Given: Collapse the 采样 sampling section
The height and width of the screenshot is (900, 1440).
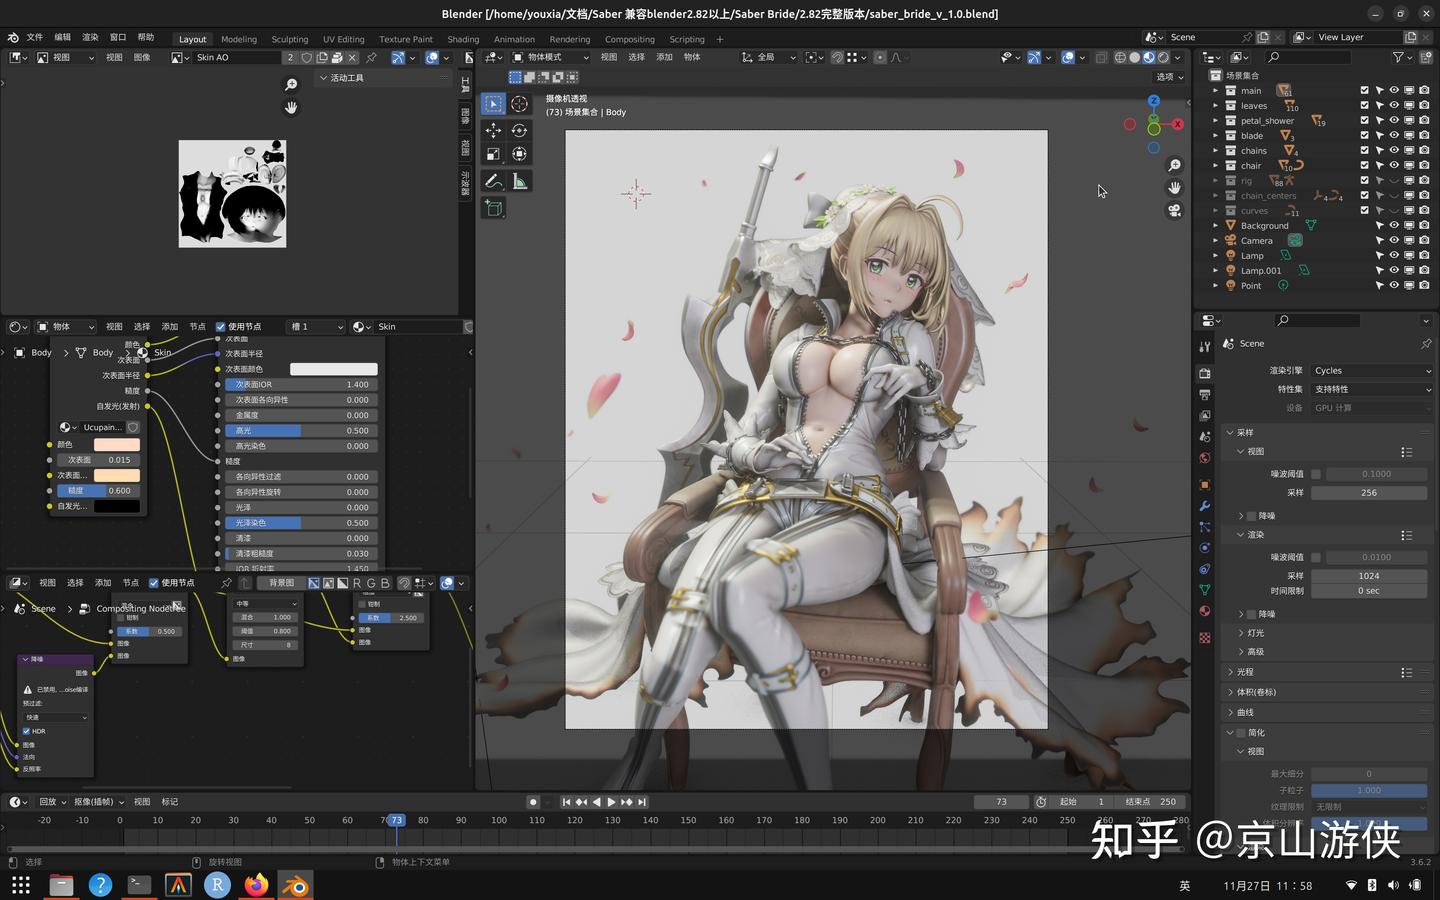Looking at the screenshot, I should click(x=1243, y=432).
